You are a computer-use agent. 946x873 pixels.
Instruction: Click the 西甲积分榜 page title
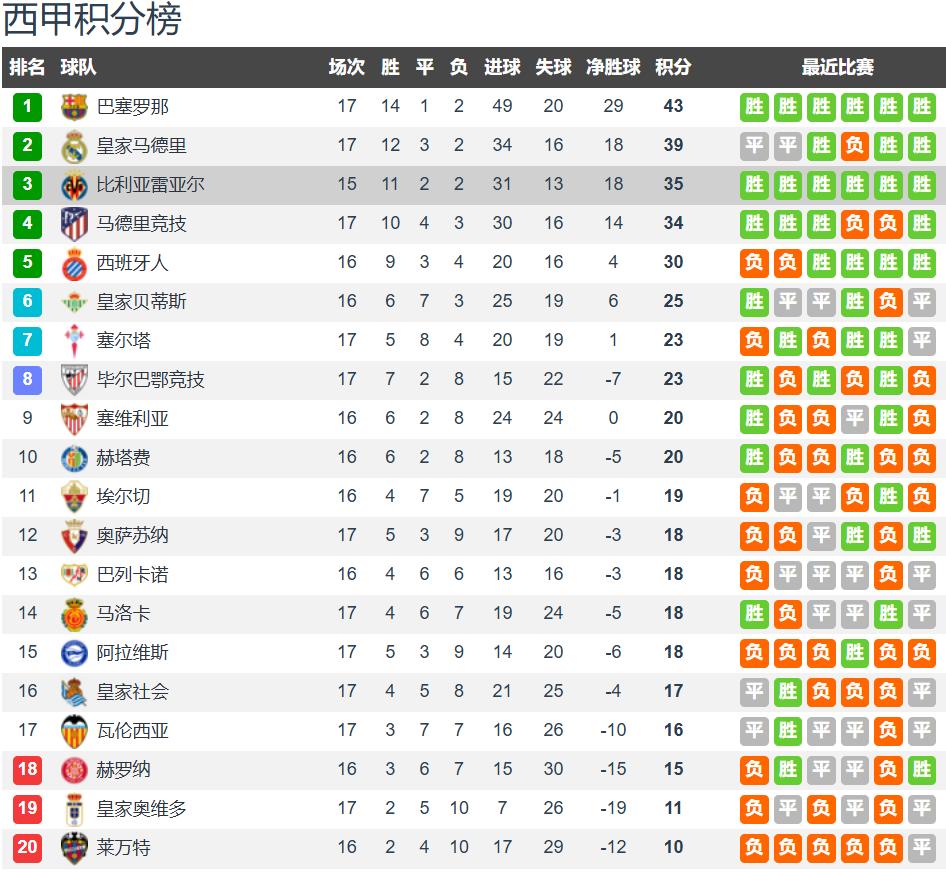pos(92,20)
